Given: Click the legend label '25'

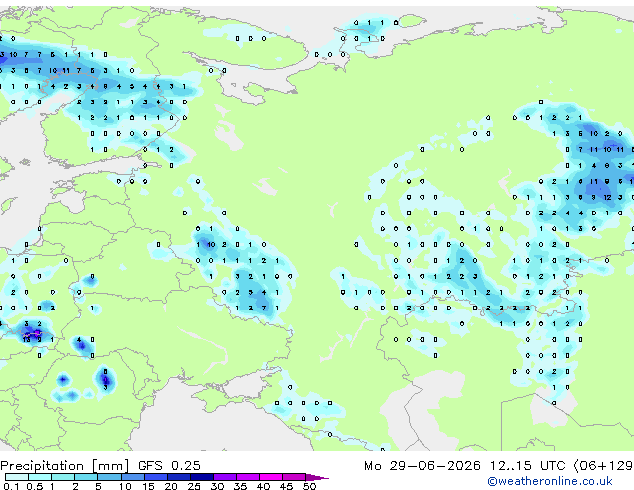Looking at the screenshot, I should [194, 486].
